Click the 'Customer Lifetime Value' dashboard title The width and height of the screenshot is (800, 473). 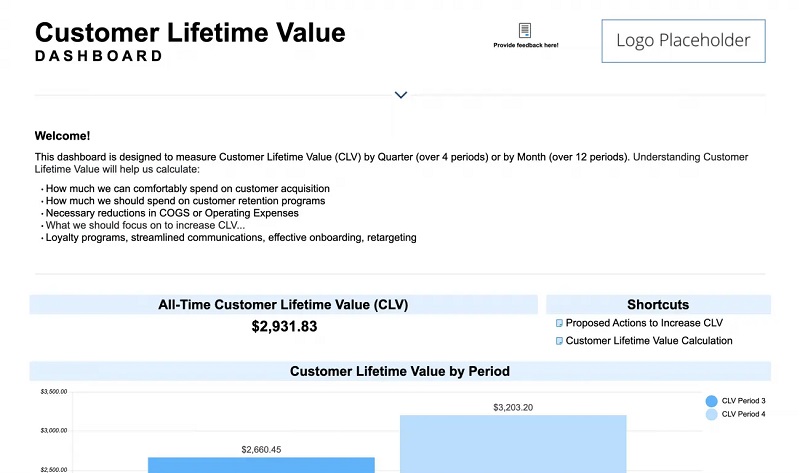(190, 32)
